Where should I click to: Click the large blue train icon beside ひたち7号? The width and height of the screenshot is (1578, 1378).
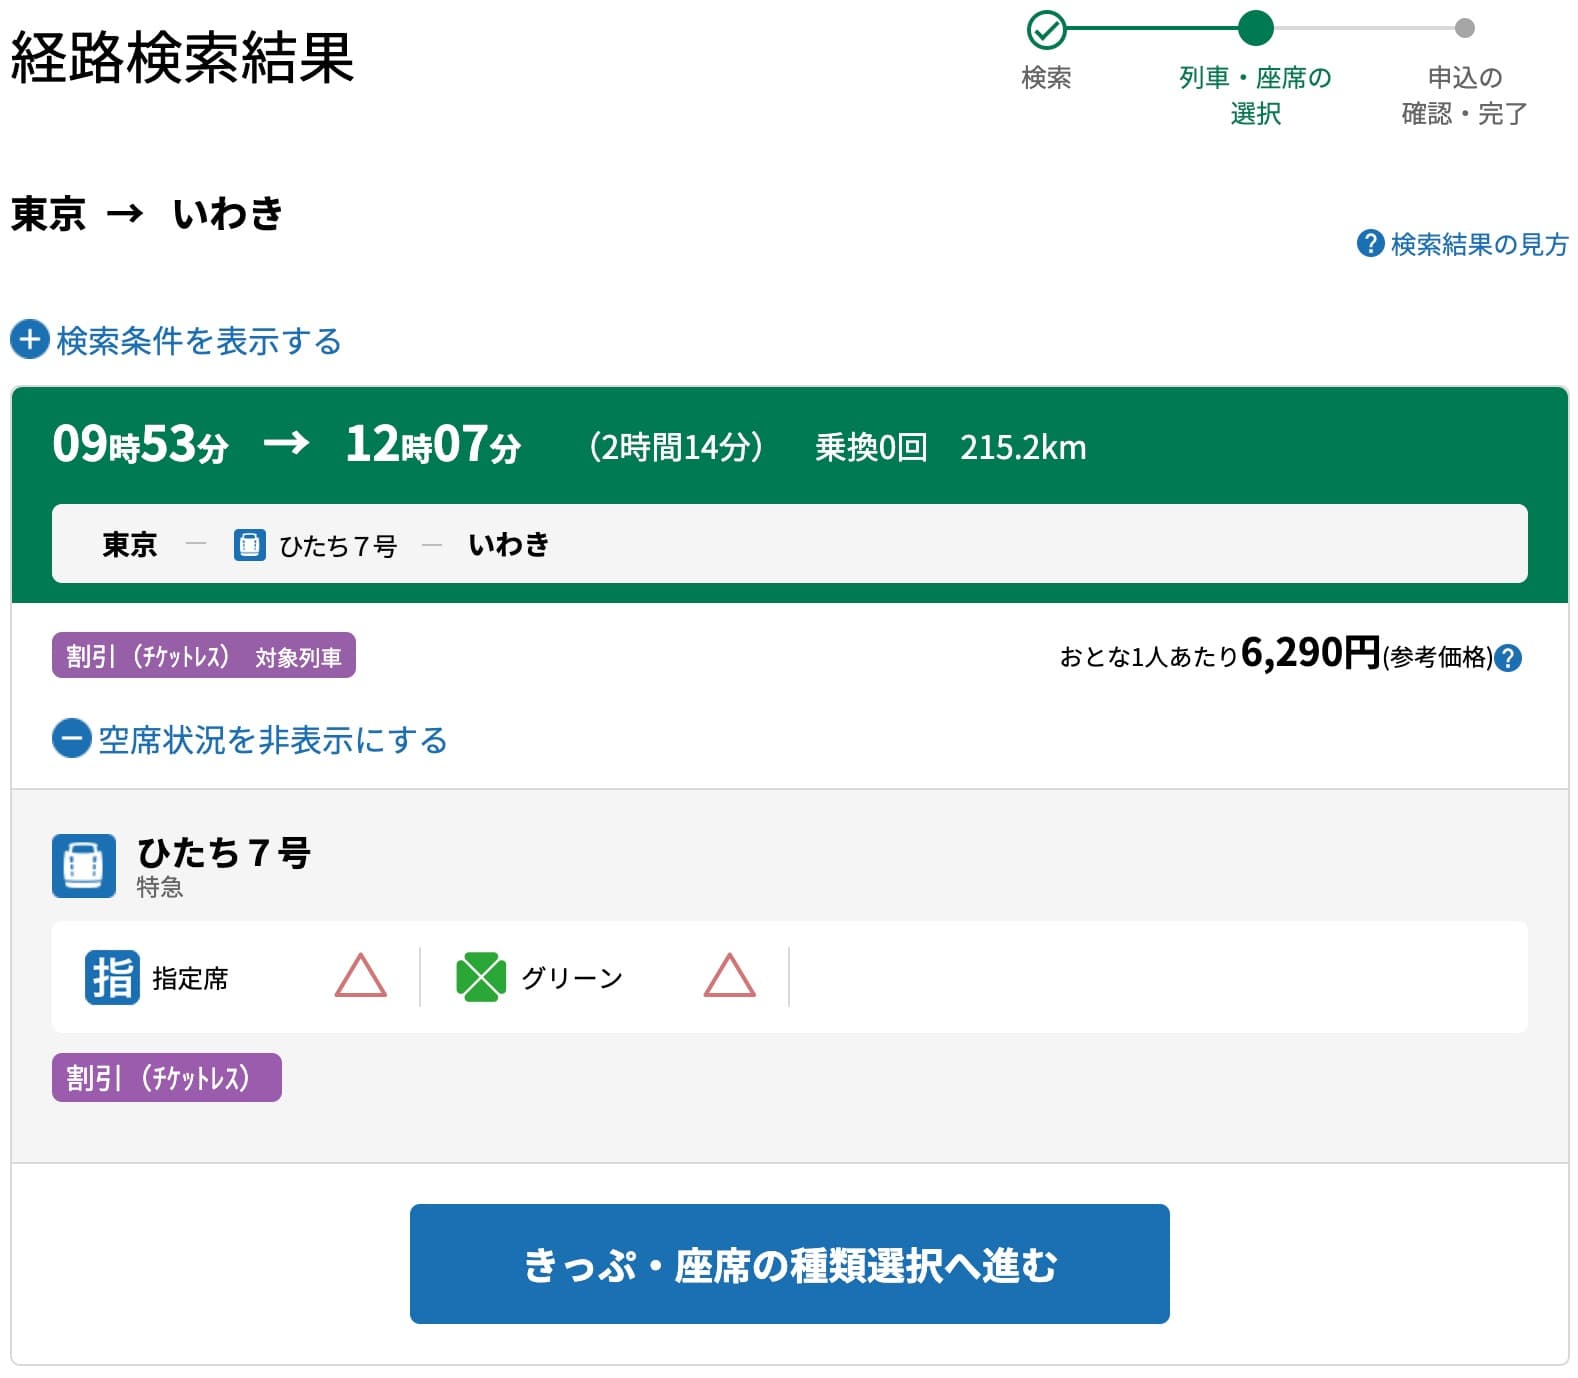pyautogui.click(x=84, y=866)
